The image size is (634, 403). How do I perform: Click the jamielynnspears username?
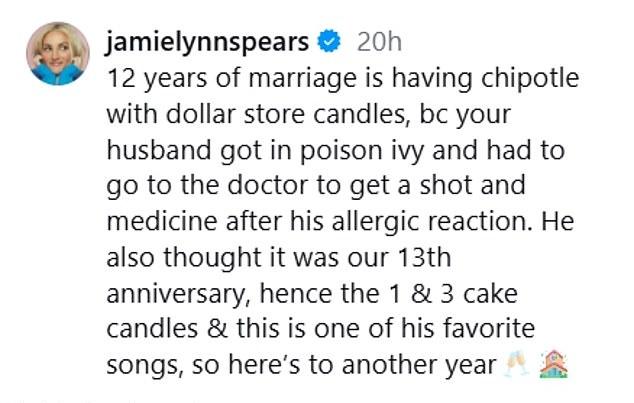point(205,42)
